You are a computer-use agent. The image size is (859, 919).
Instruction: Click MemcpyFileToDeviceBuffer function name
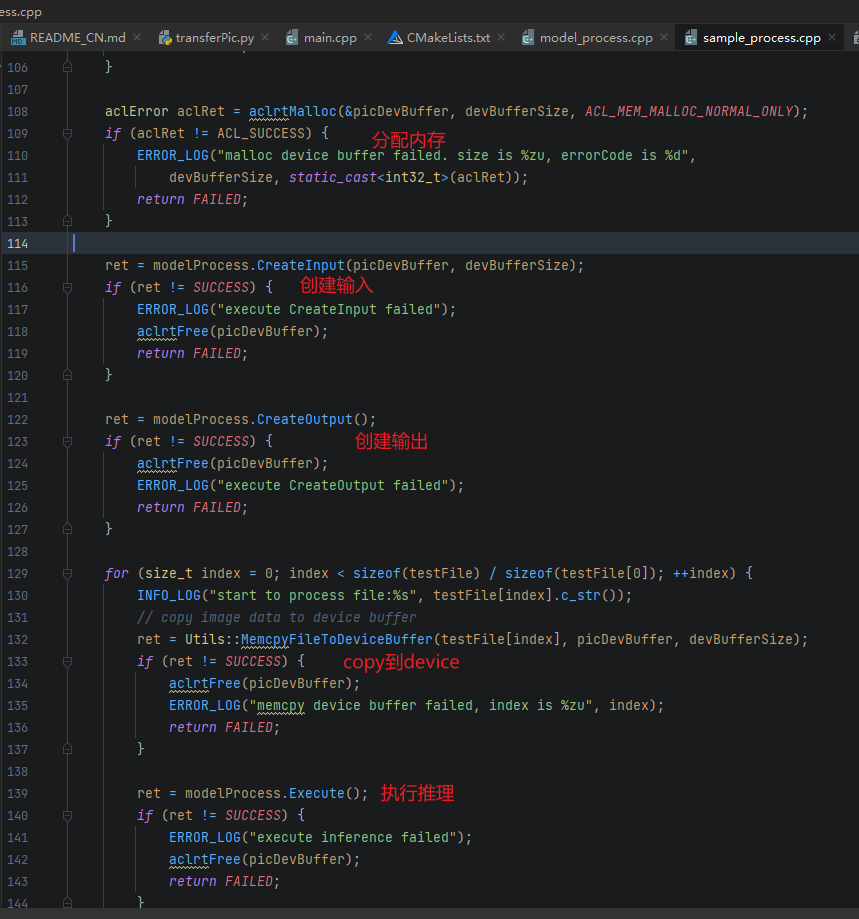point(336,639)
